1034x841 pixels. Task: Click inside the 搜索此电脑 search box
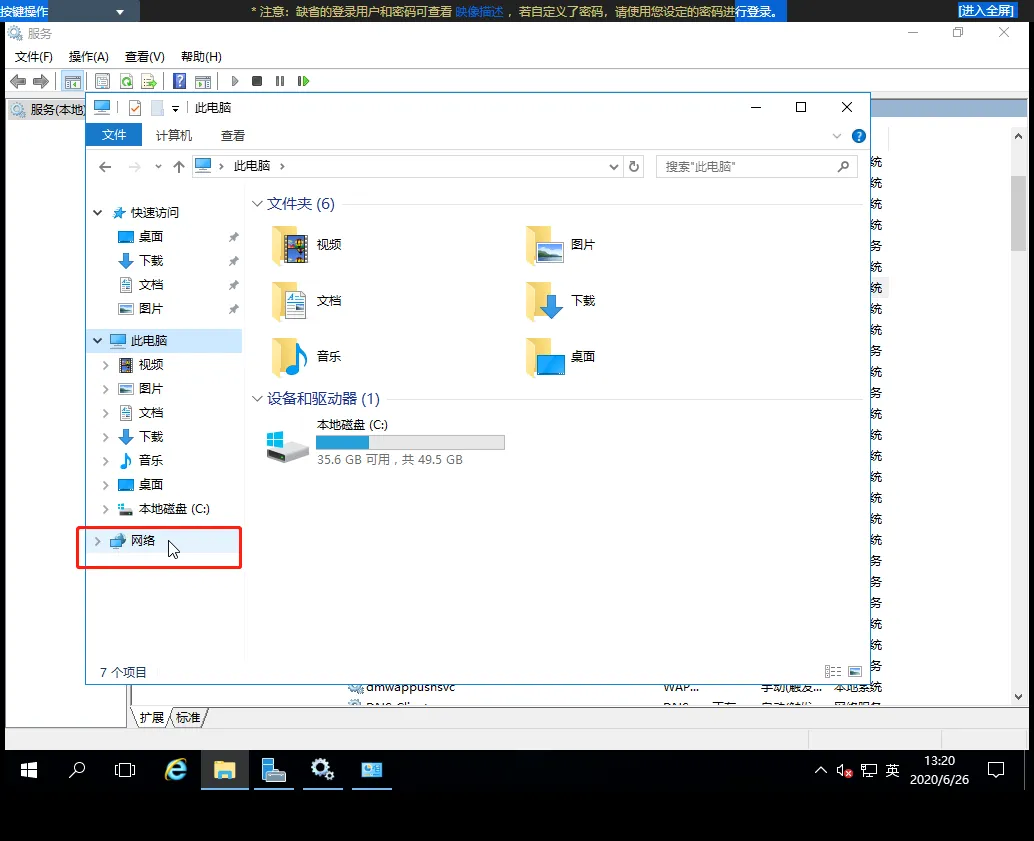[x=750, y=166]
